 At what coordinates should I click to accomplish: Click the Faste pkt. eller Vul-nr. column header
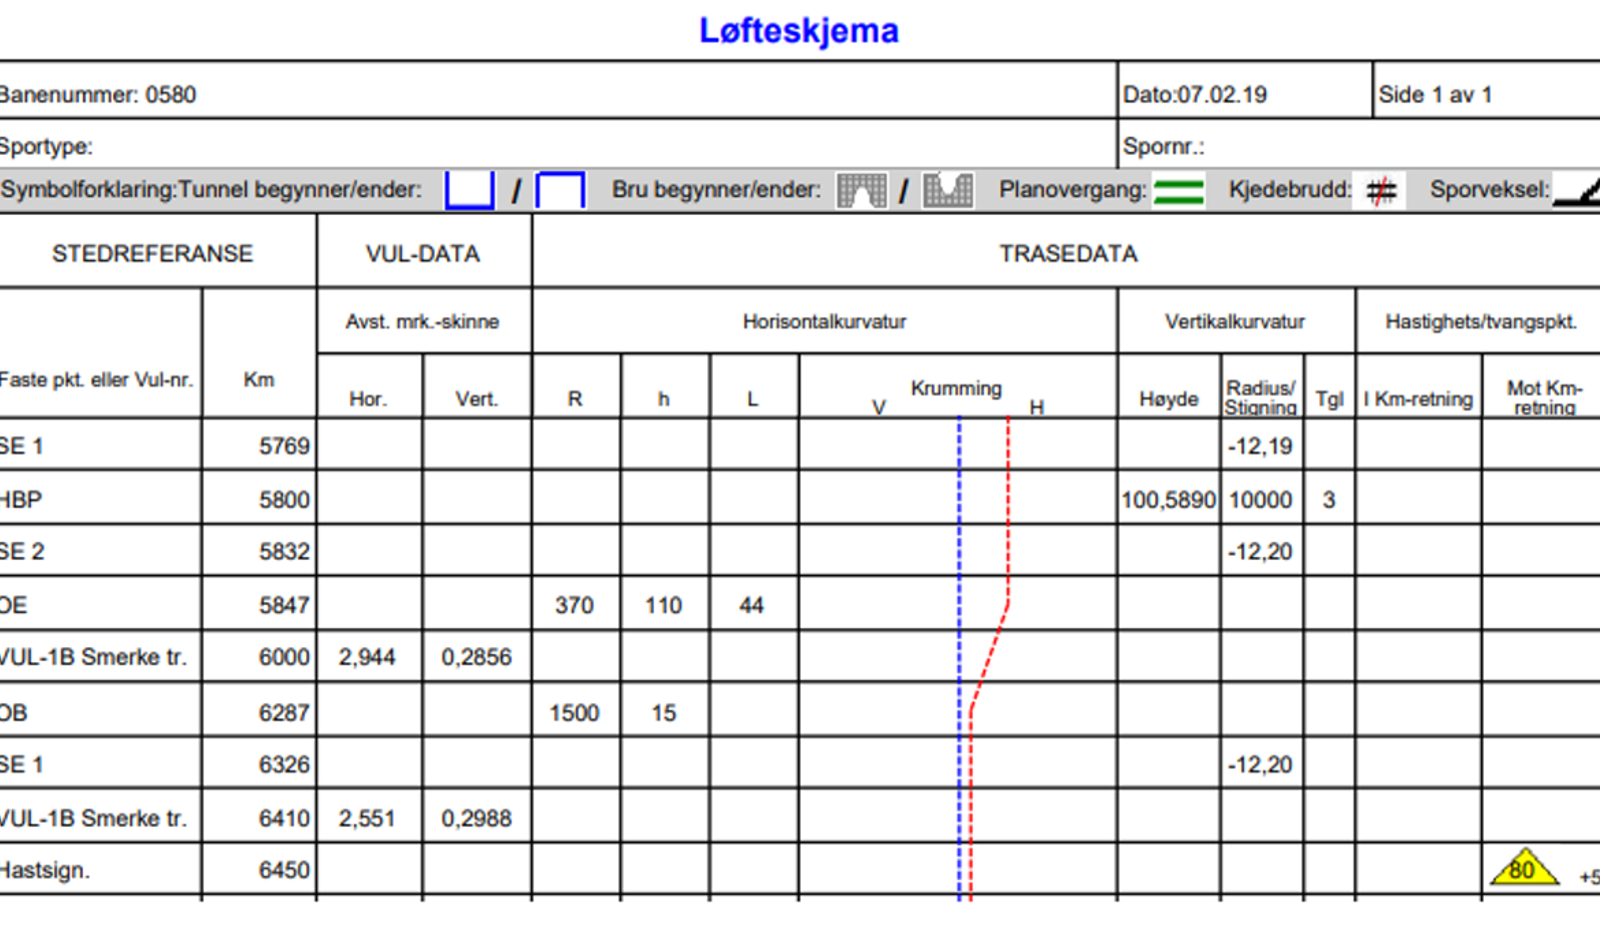pos(96,380)
